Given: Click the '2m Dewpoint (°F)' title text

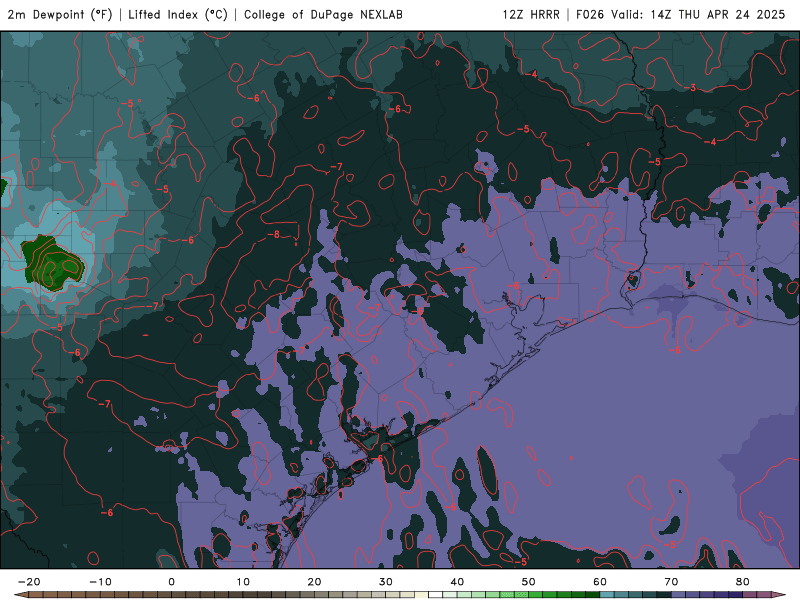Looking at the screenshot, I should (60, 15).
